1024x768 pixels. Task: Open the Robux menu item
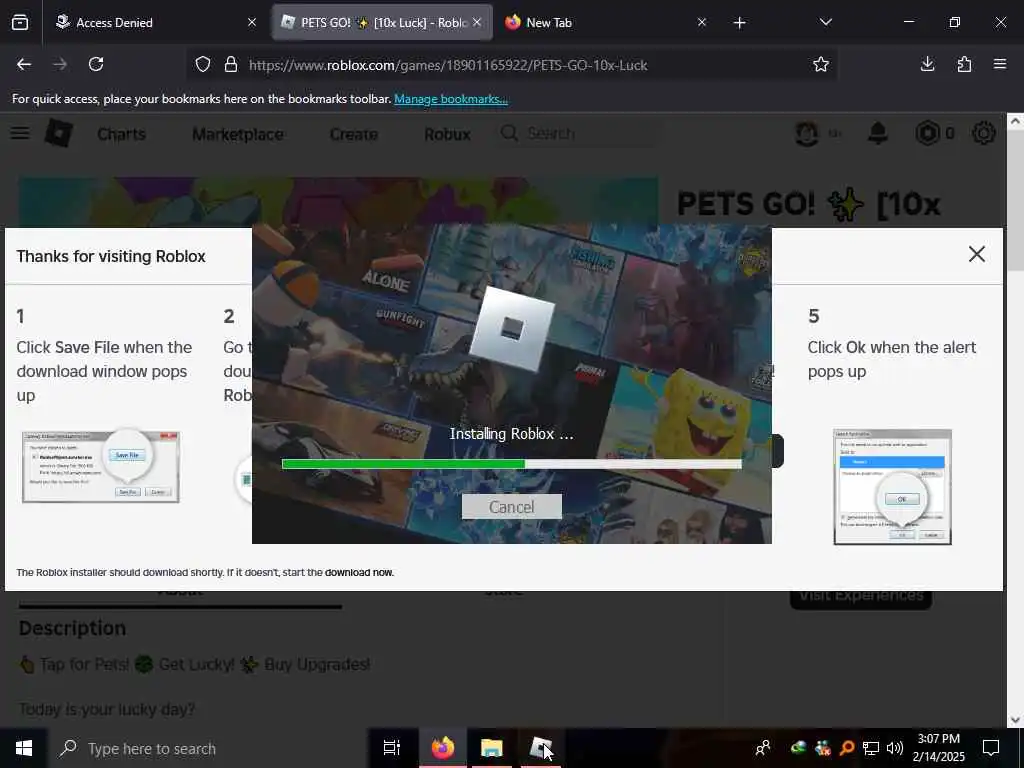click(447, 134)
